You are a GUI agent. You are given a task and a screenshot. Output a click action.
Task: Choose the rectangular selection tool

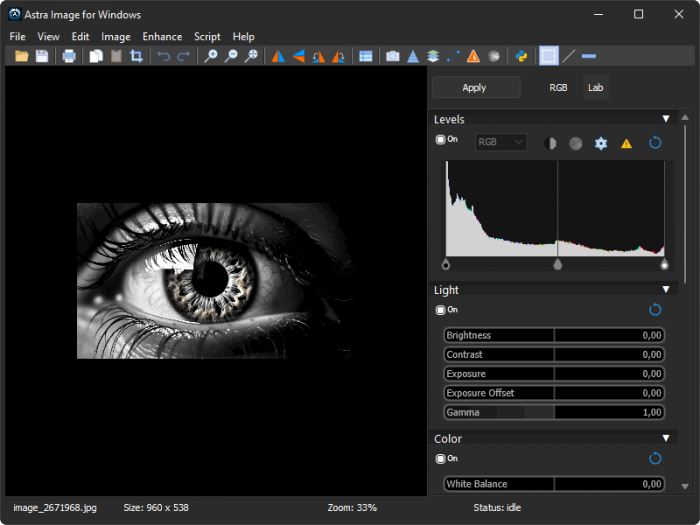click(548, 56)
